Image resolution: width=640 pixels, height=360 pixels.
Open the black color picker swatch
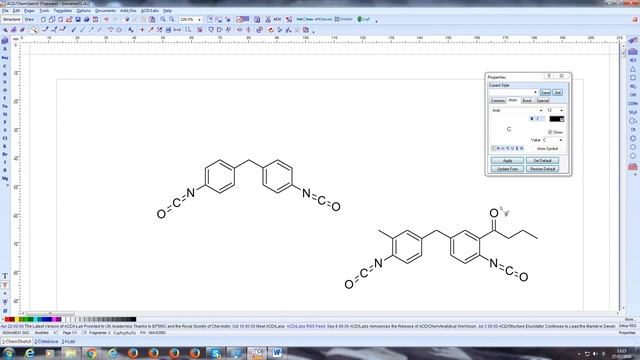point(557,119)
